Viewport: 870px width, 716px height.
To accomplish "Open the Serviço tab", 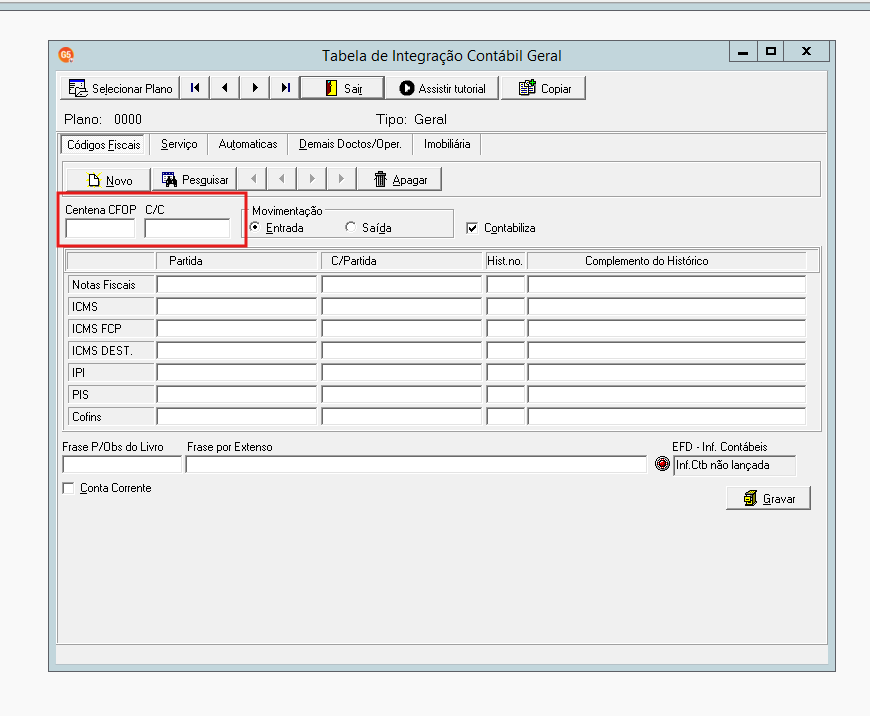I will [x=179, y=144].
